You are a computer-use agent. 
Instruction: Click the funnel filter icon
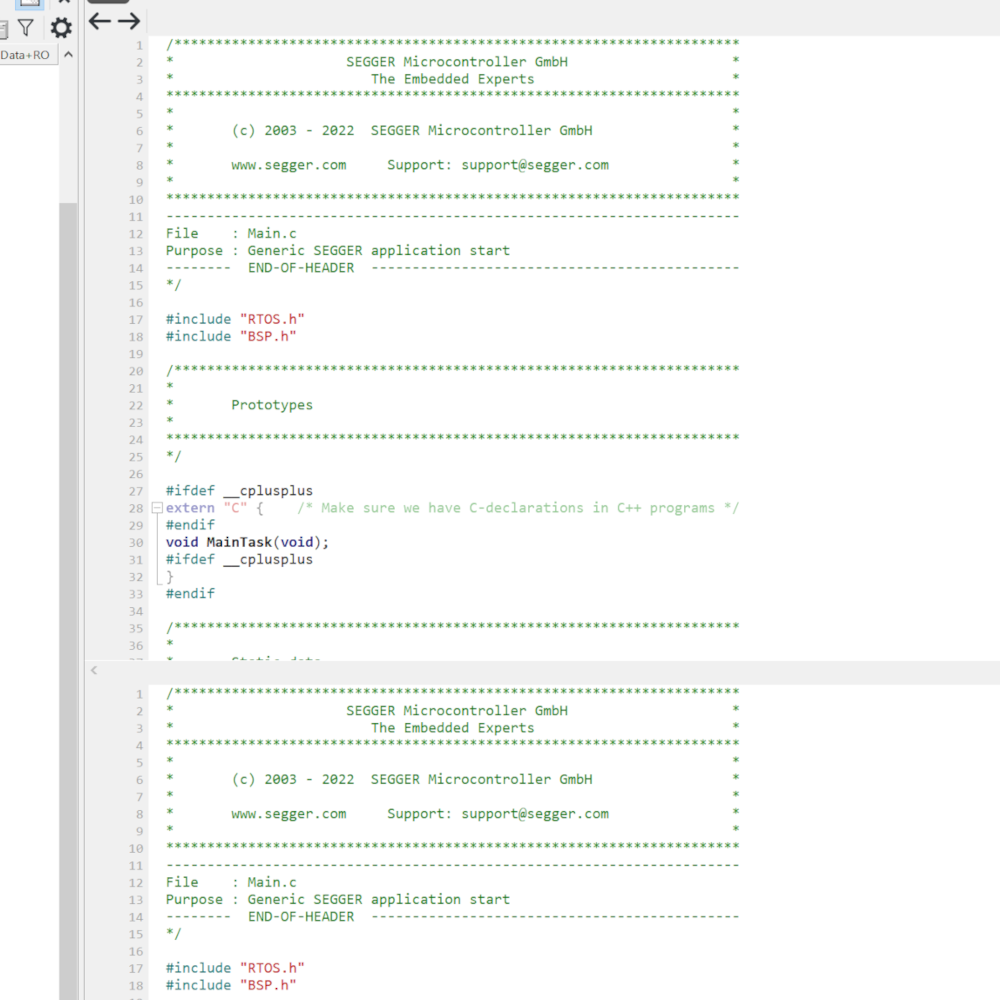[x=26, y=28]
